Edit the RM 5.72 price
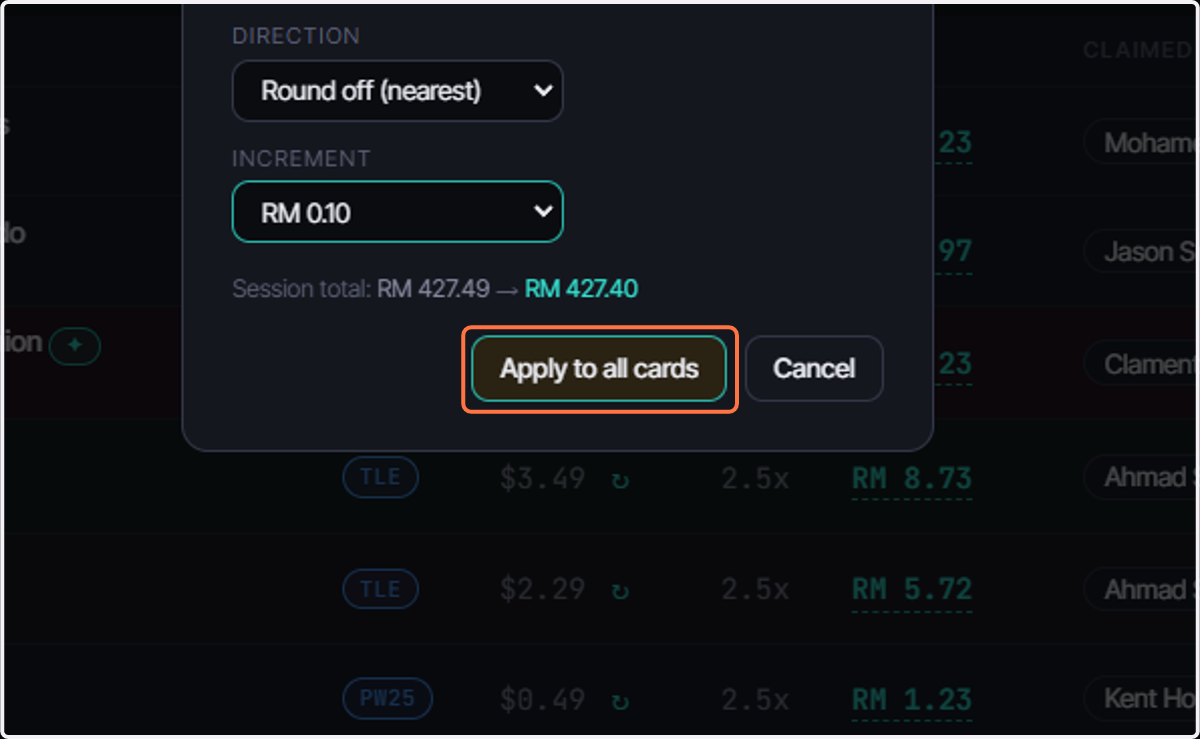Screen dimensions: 1200x739 (x=911, y=590)
